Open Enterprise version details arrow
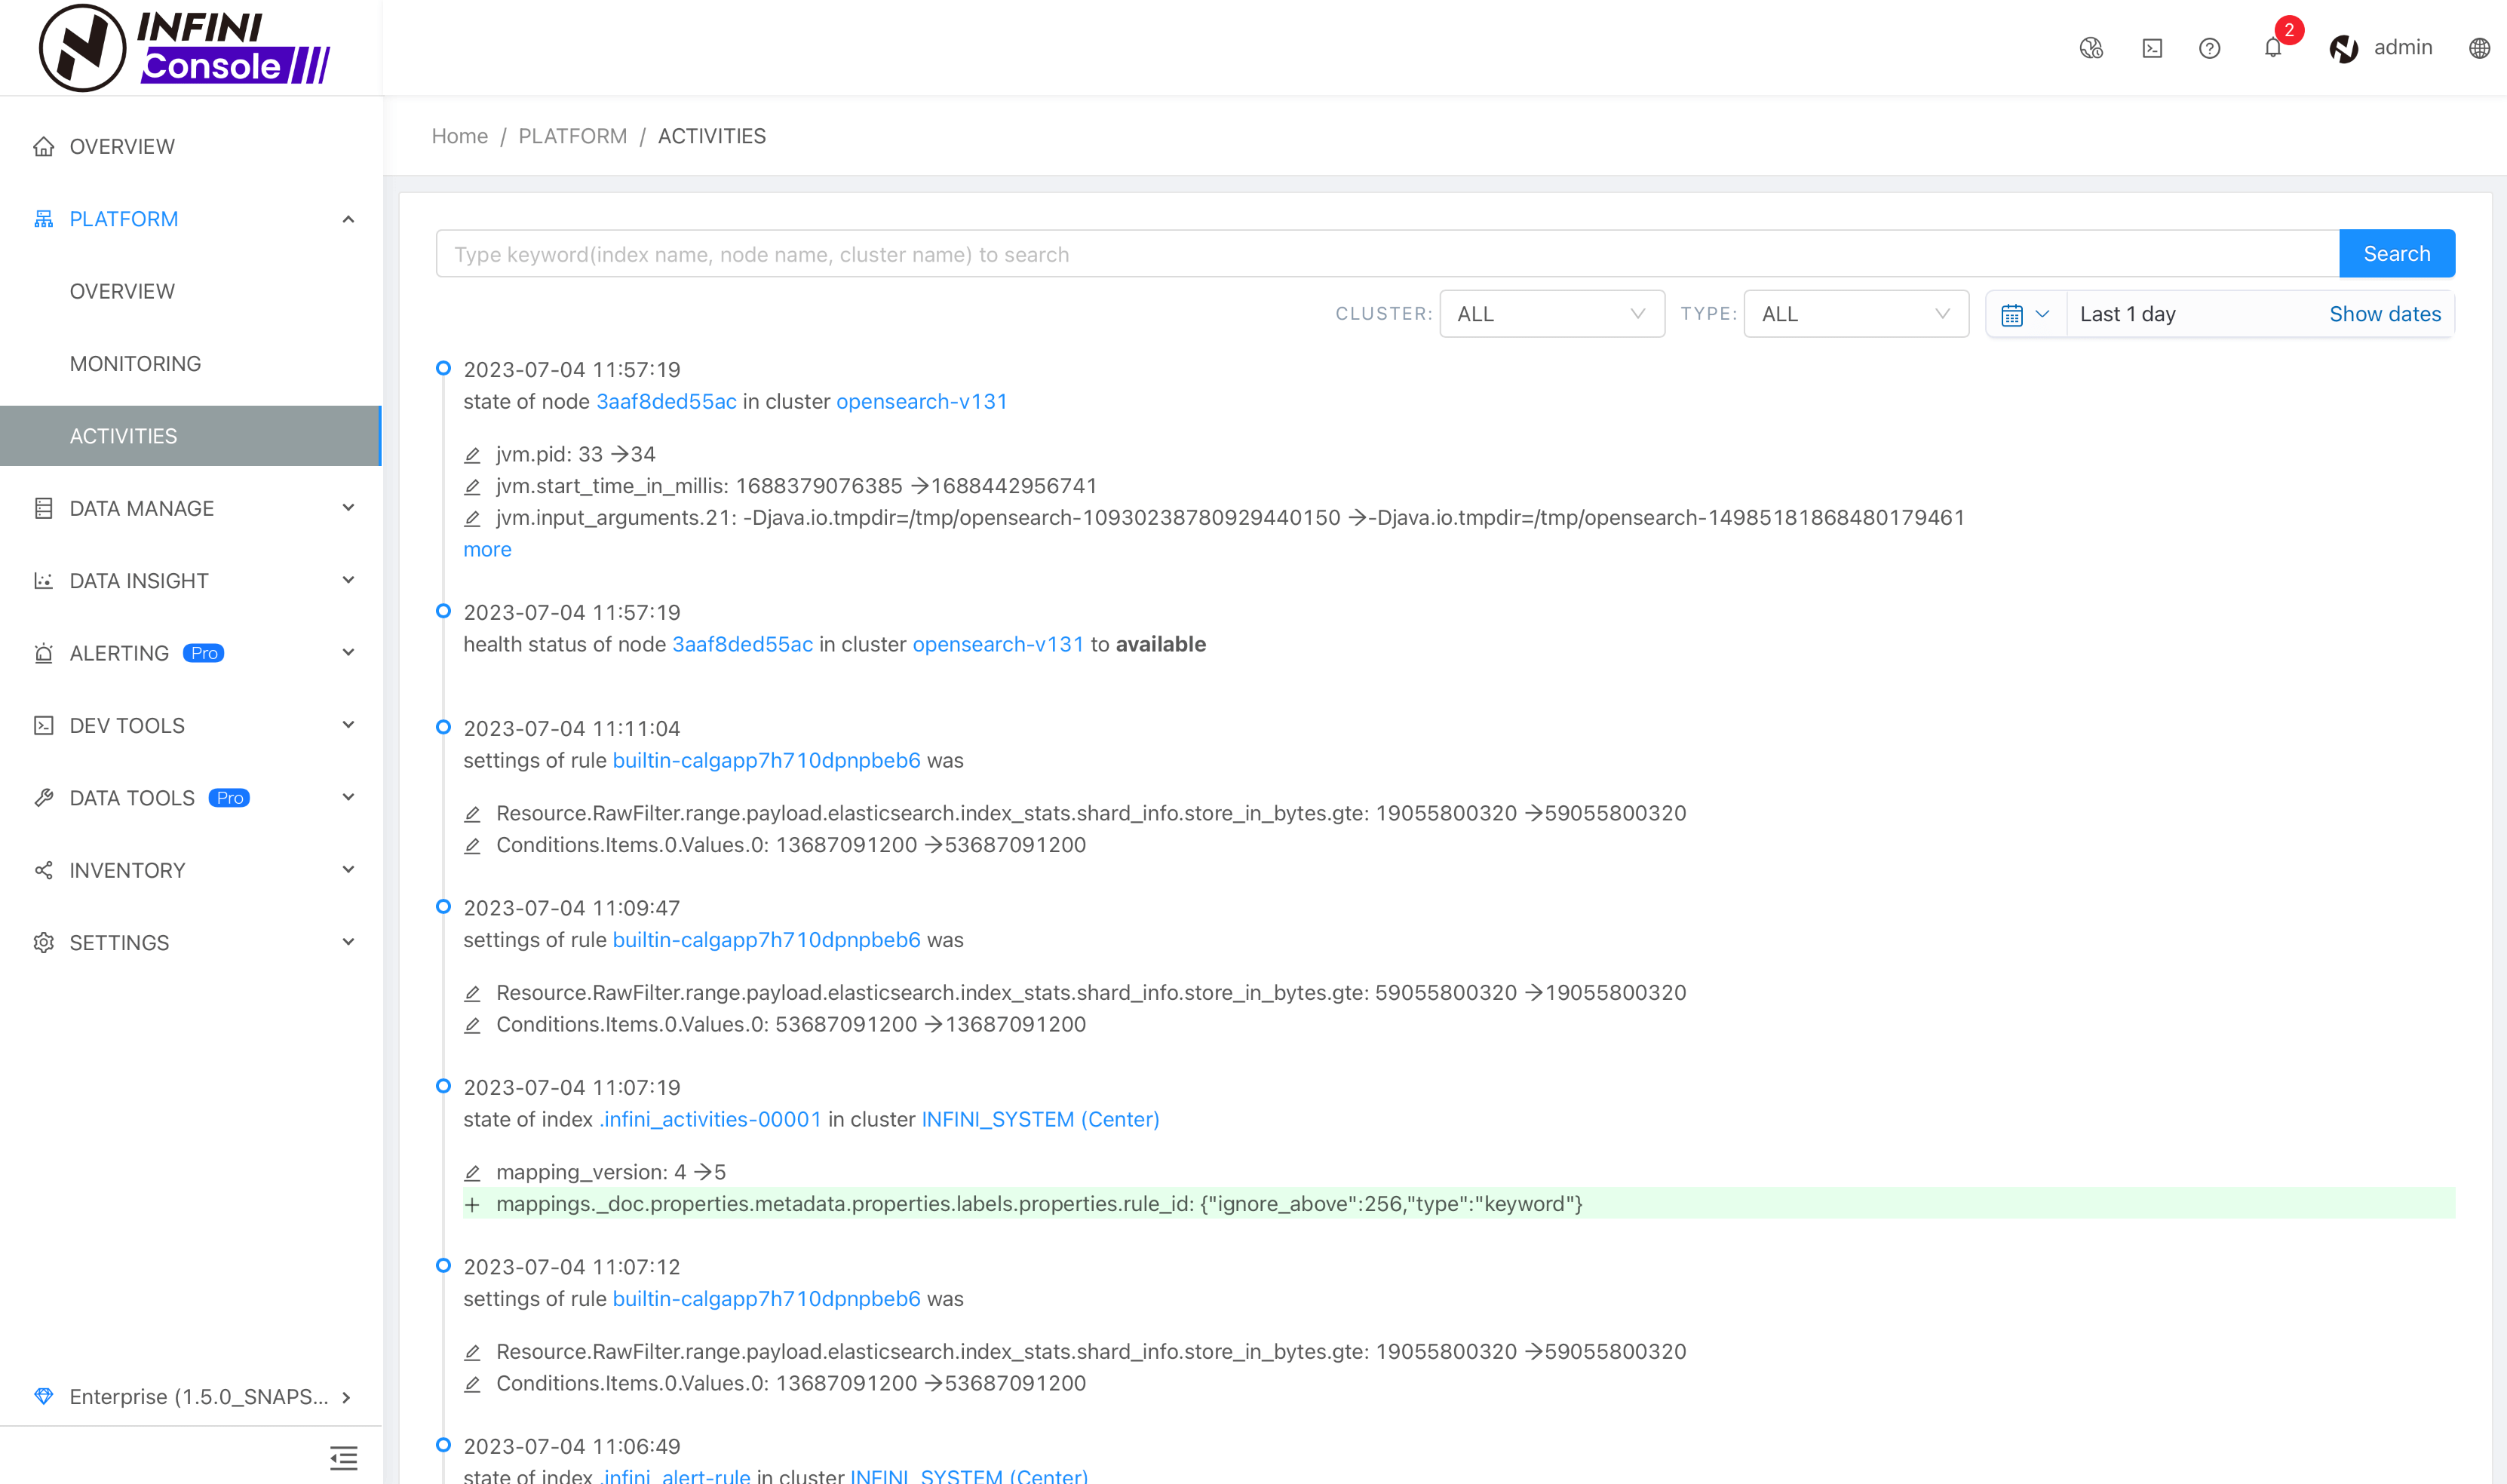 point(346,1397)
